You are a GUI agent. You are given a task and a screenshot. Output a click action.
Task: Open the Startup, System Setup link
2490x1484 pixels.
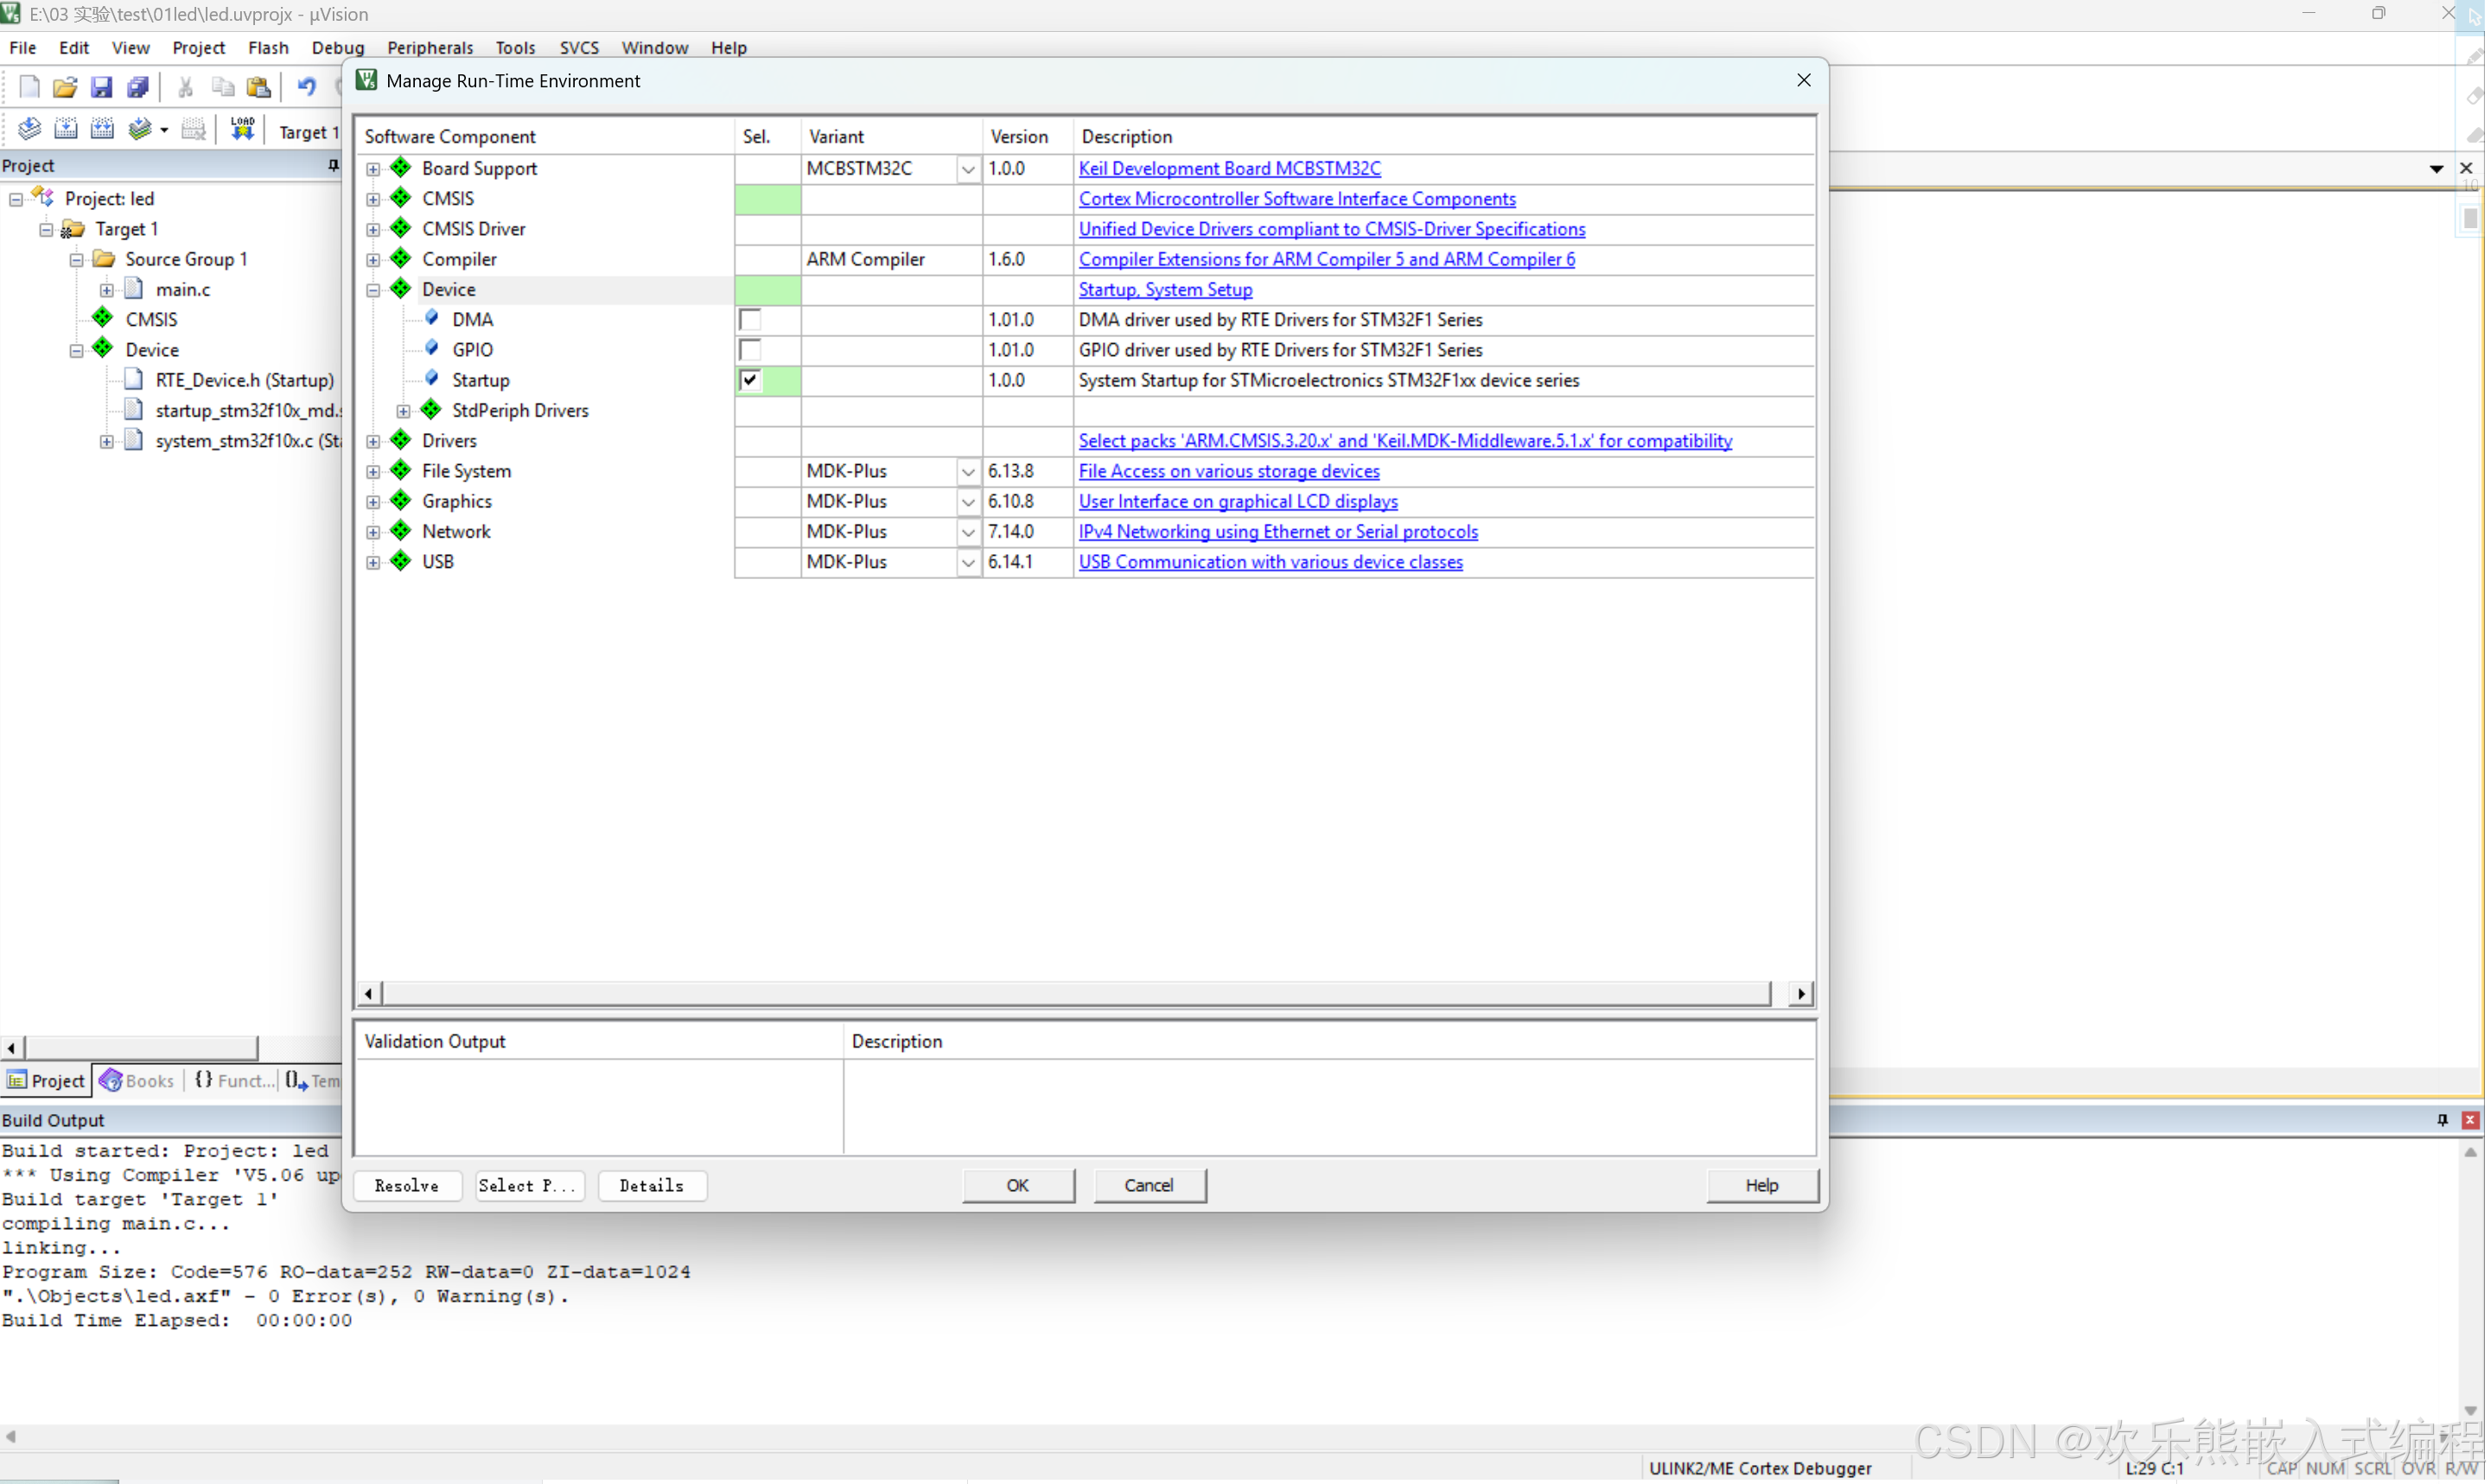coord(1165,290)
